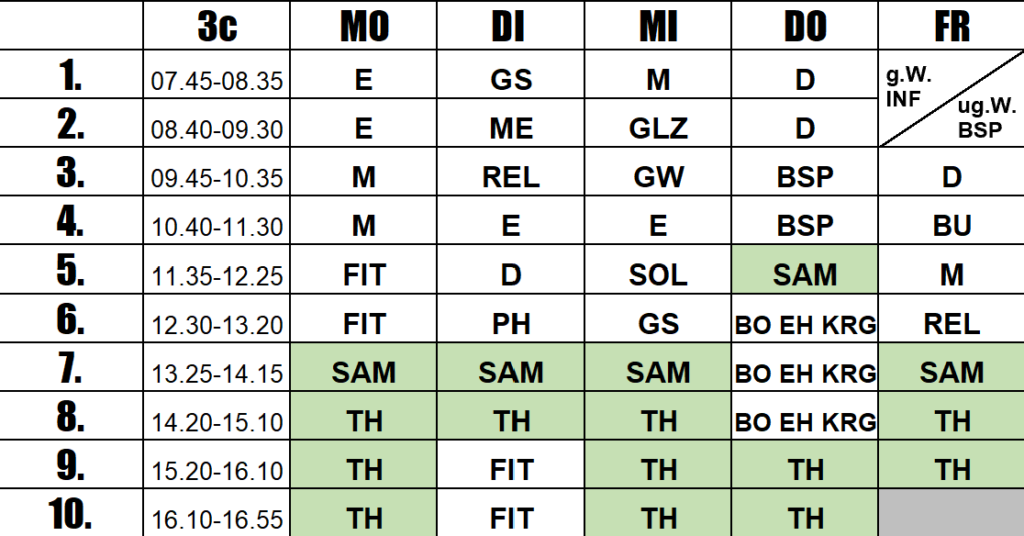The height and width of the screenshot is (536, 1024).
Task: Click the 3c class header cell
Action: click(217, 25)
